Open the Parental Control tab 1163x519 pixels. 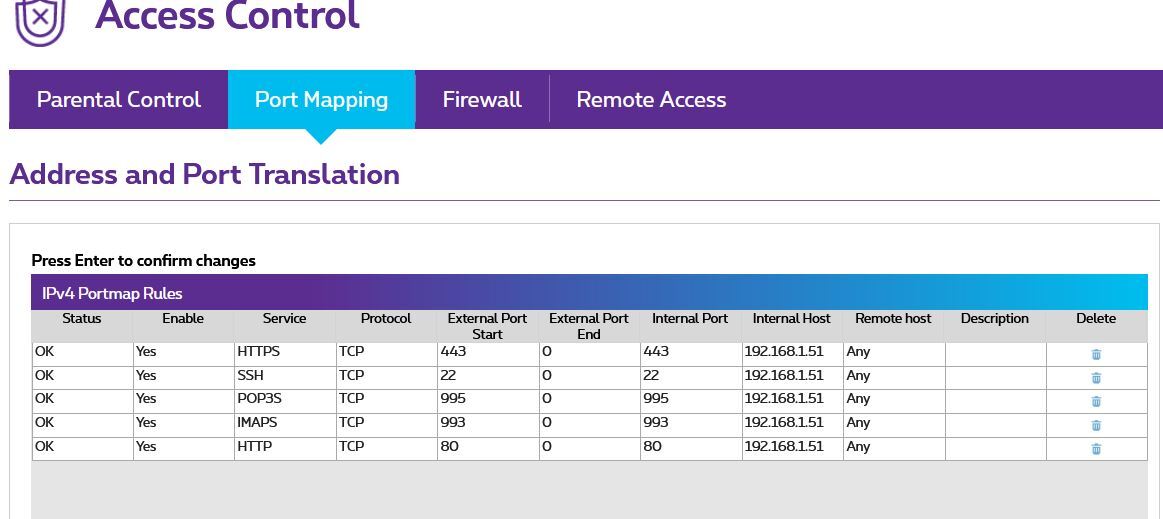[118, 100]
